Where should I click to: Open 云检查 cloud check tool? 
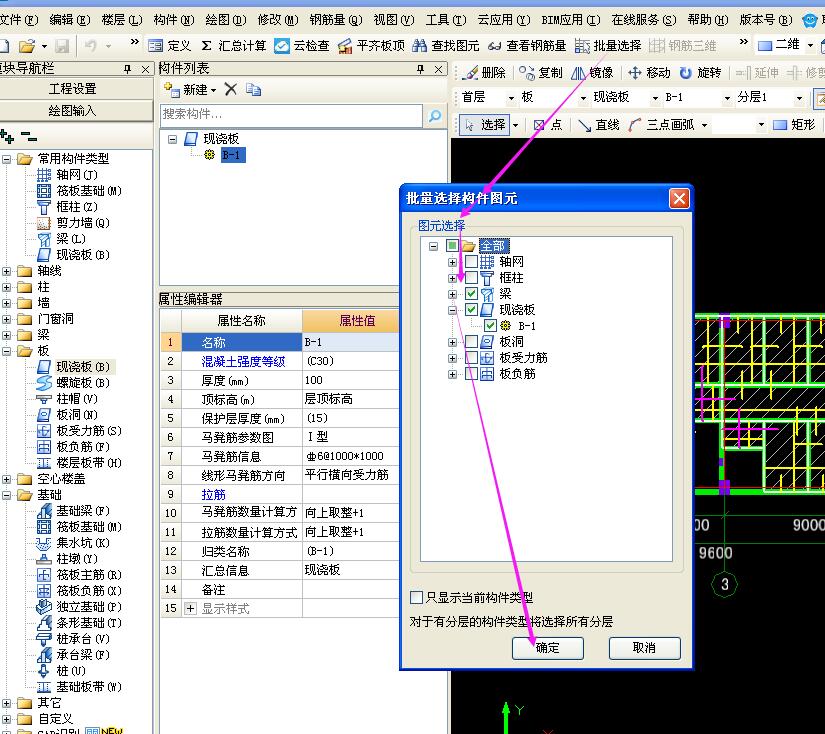coord(302,46)
